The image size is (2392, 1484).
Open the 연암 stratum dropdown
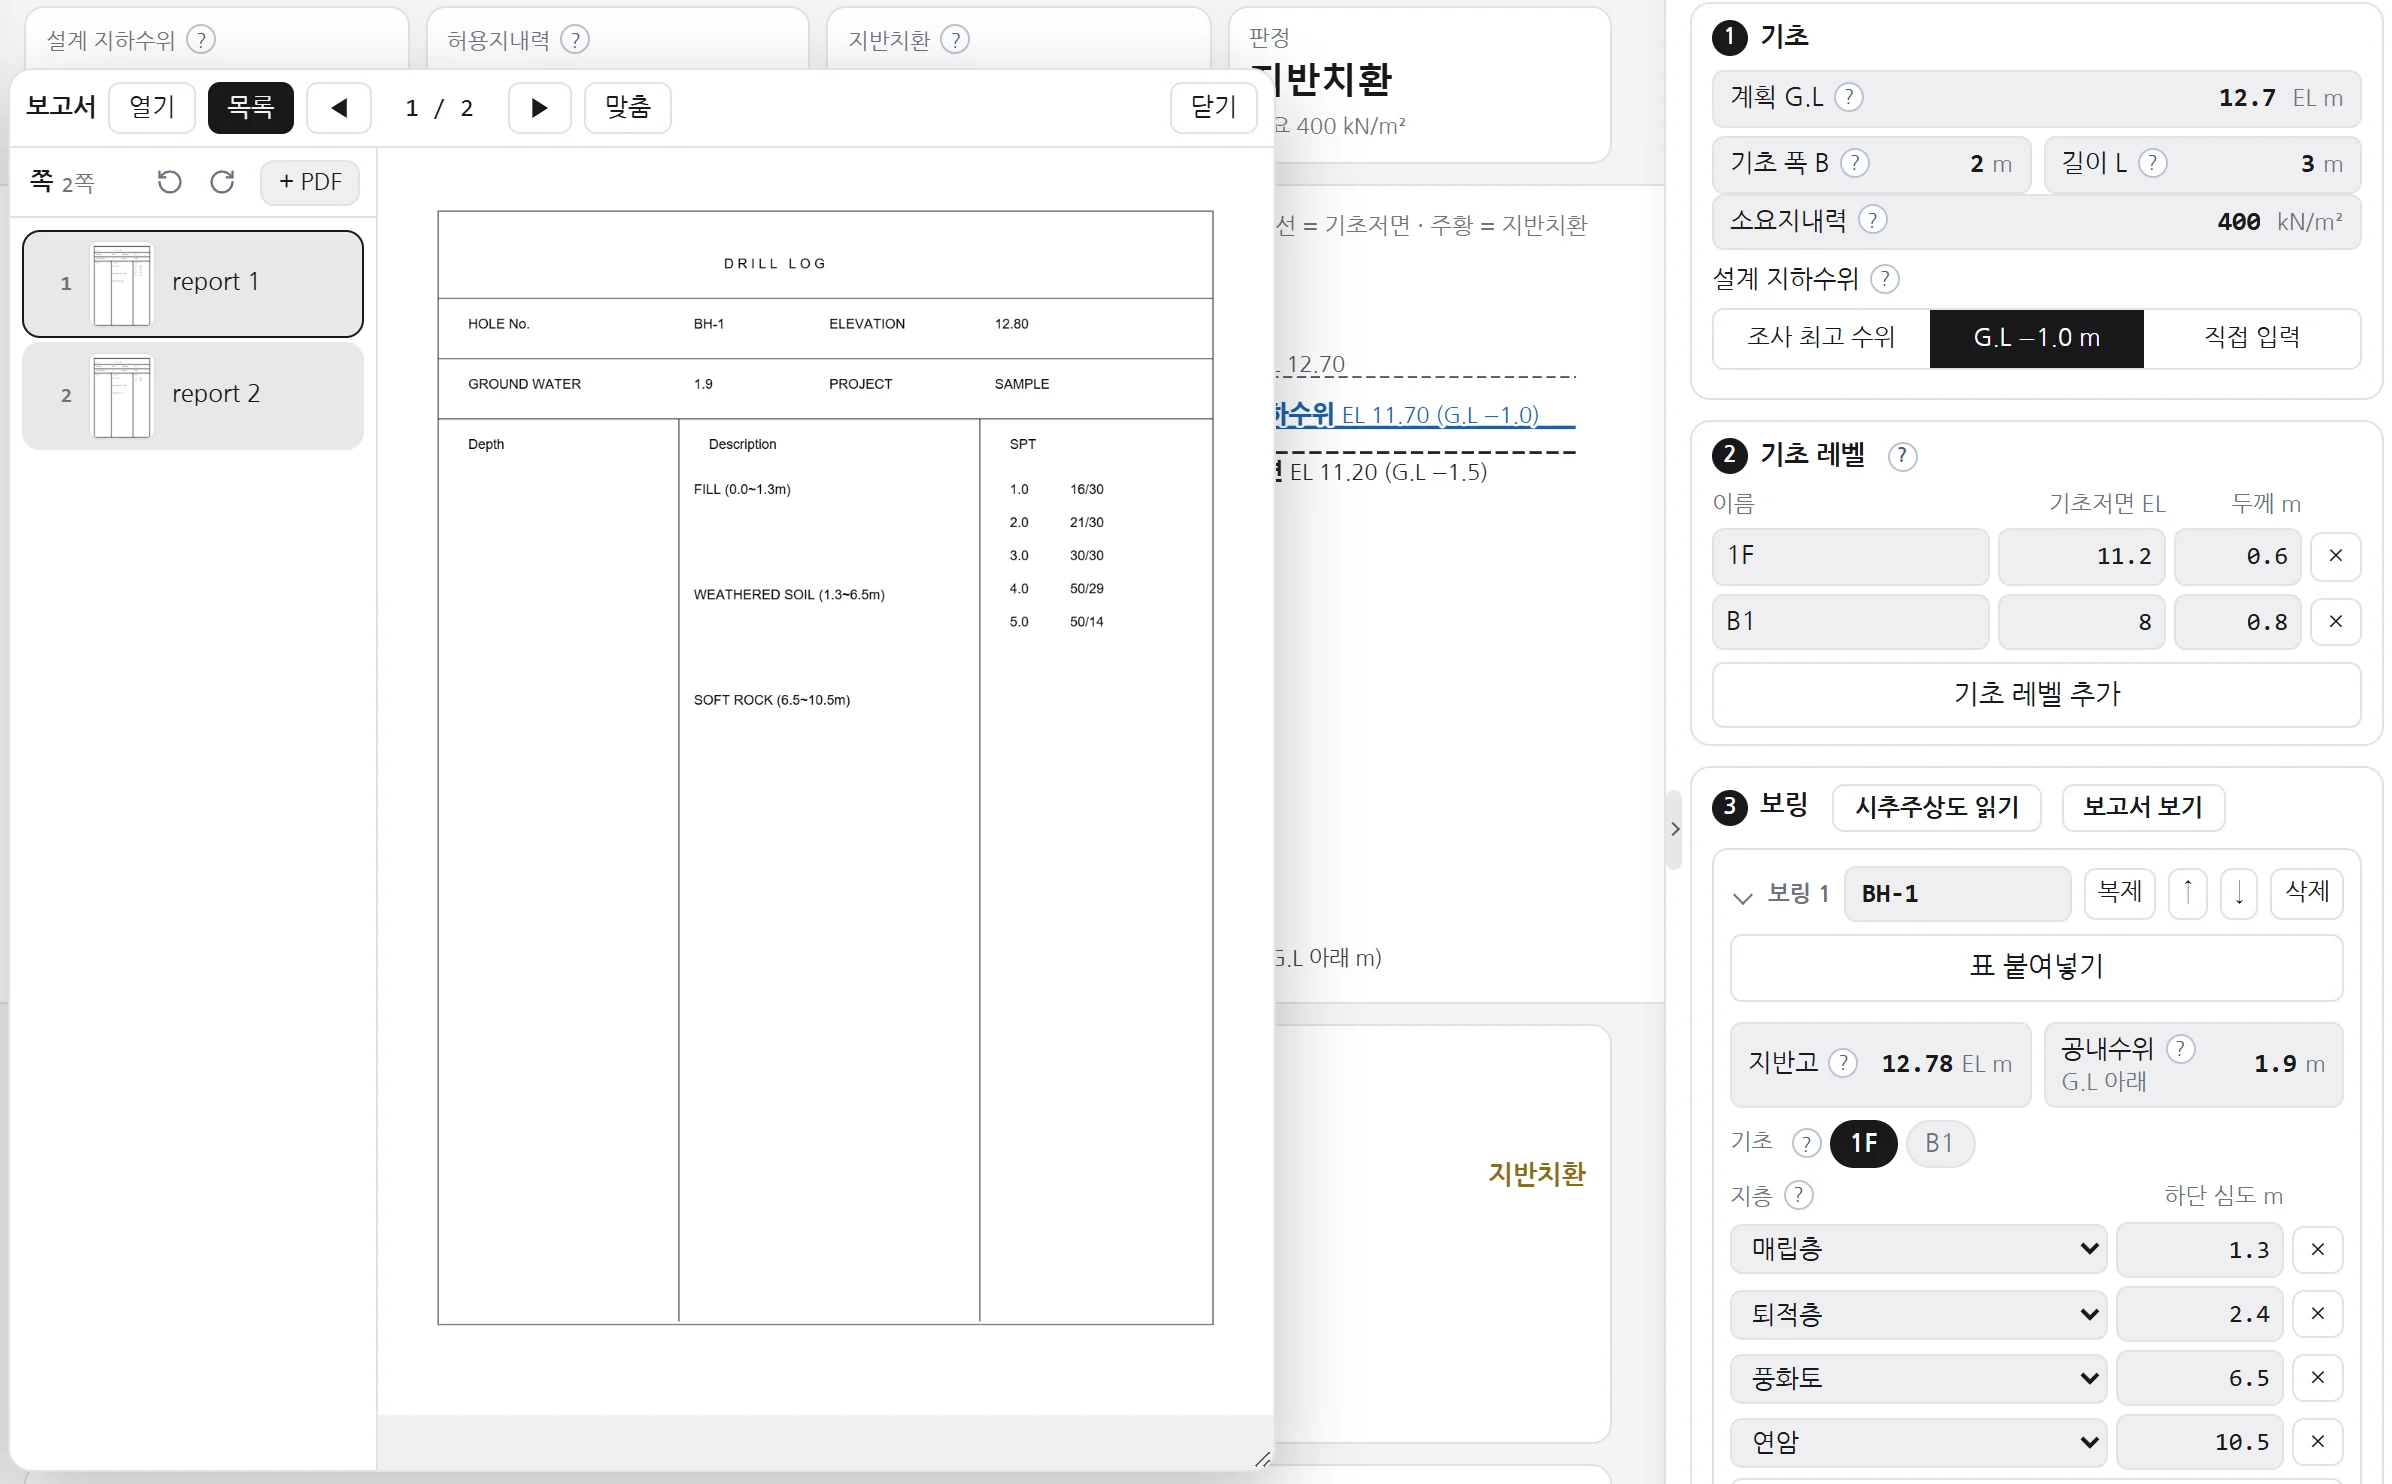1918,1442
